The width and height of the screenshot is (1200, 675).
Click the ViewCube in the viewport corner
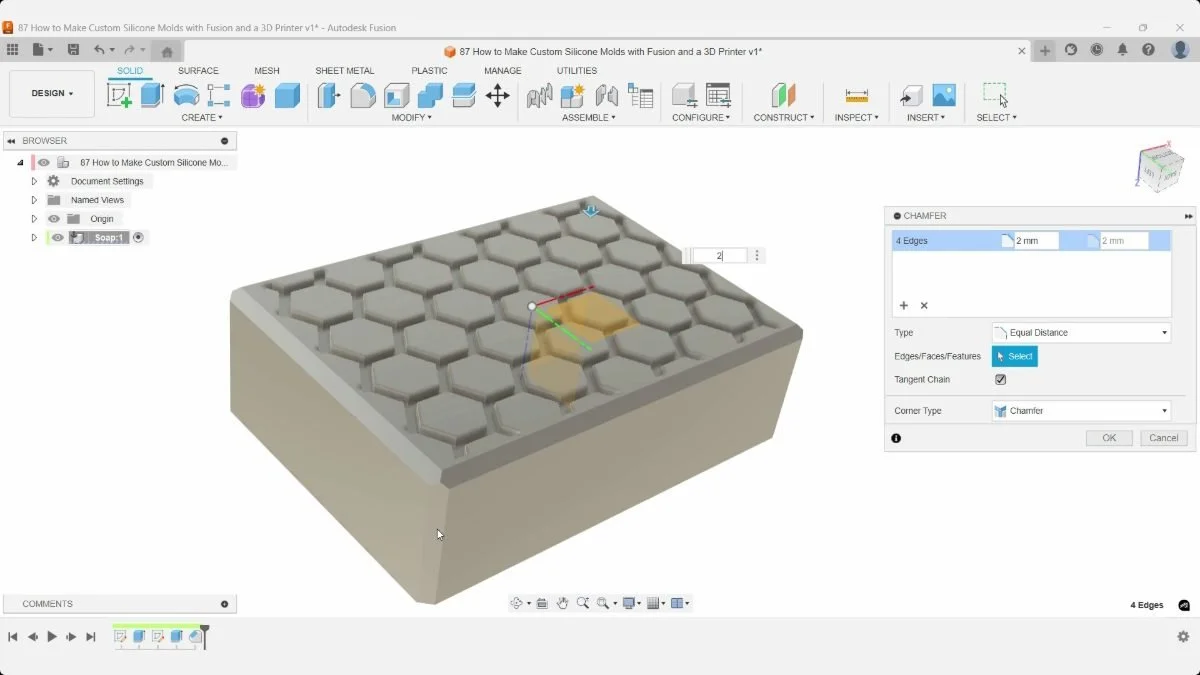tap(1160, 166)
